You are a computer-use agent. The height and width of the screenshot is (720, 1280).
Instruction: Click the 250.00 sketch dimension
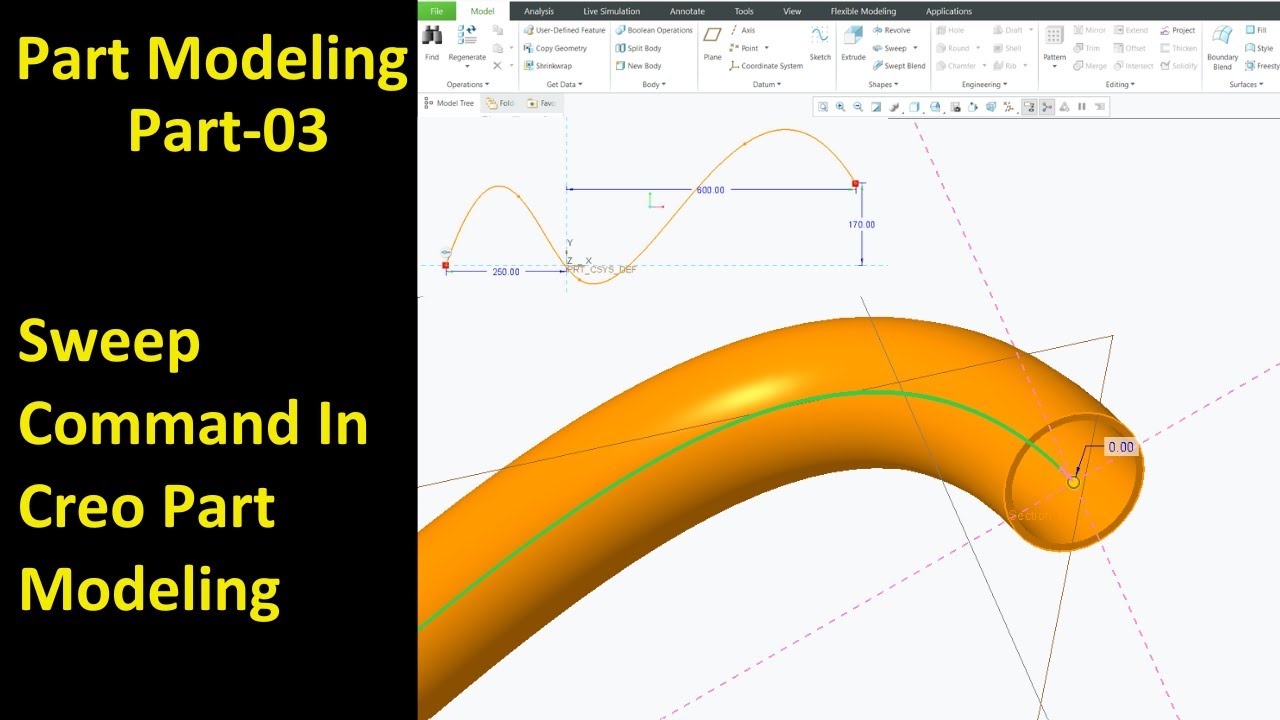506,272
